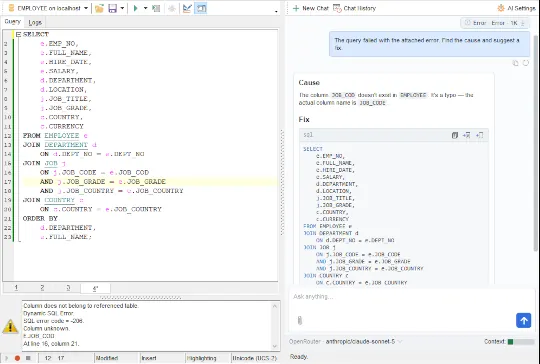540x364 pixels.
Task: Click the Highlighting status bar cell
Action: (208, 358)
